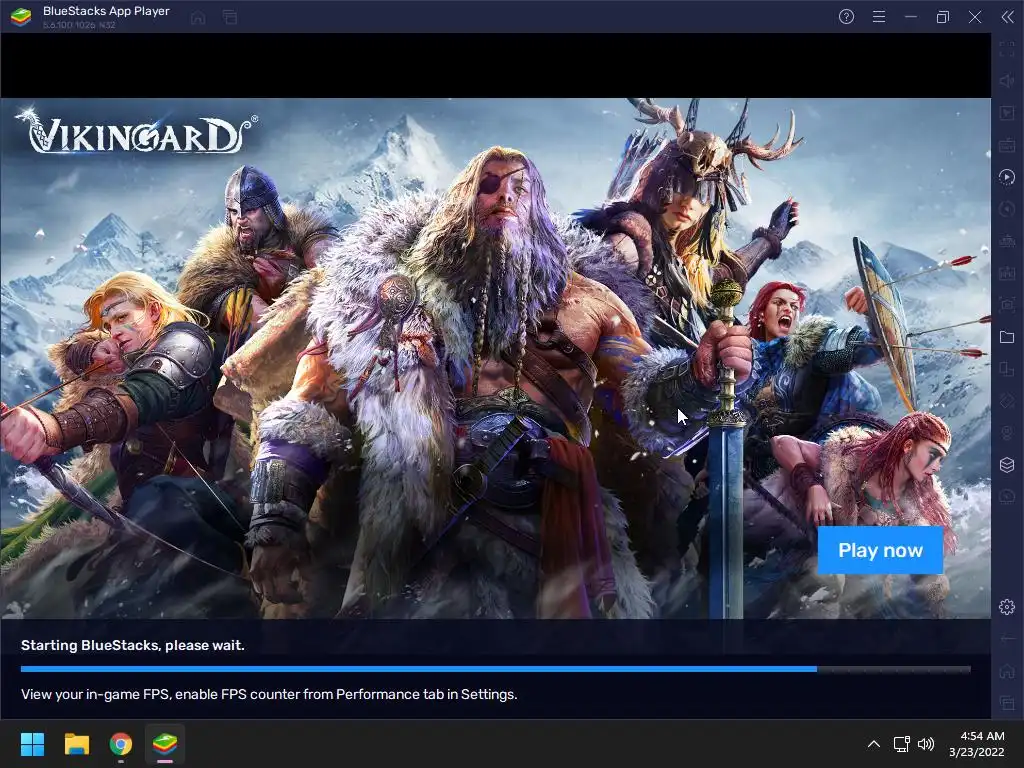1024x768 pixels.
Task: Click the Play now button
Action: 880,550
